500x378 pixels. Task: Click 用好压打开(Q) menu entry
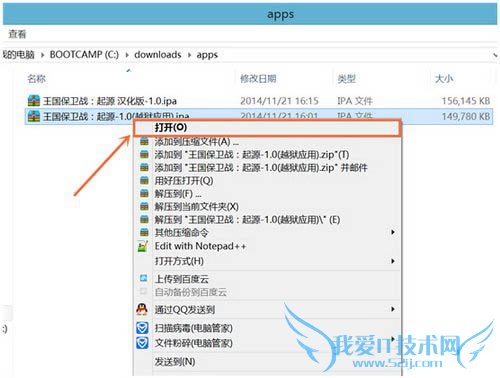(267, 181)
